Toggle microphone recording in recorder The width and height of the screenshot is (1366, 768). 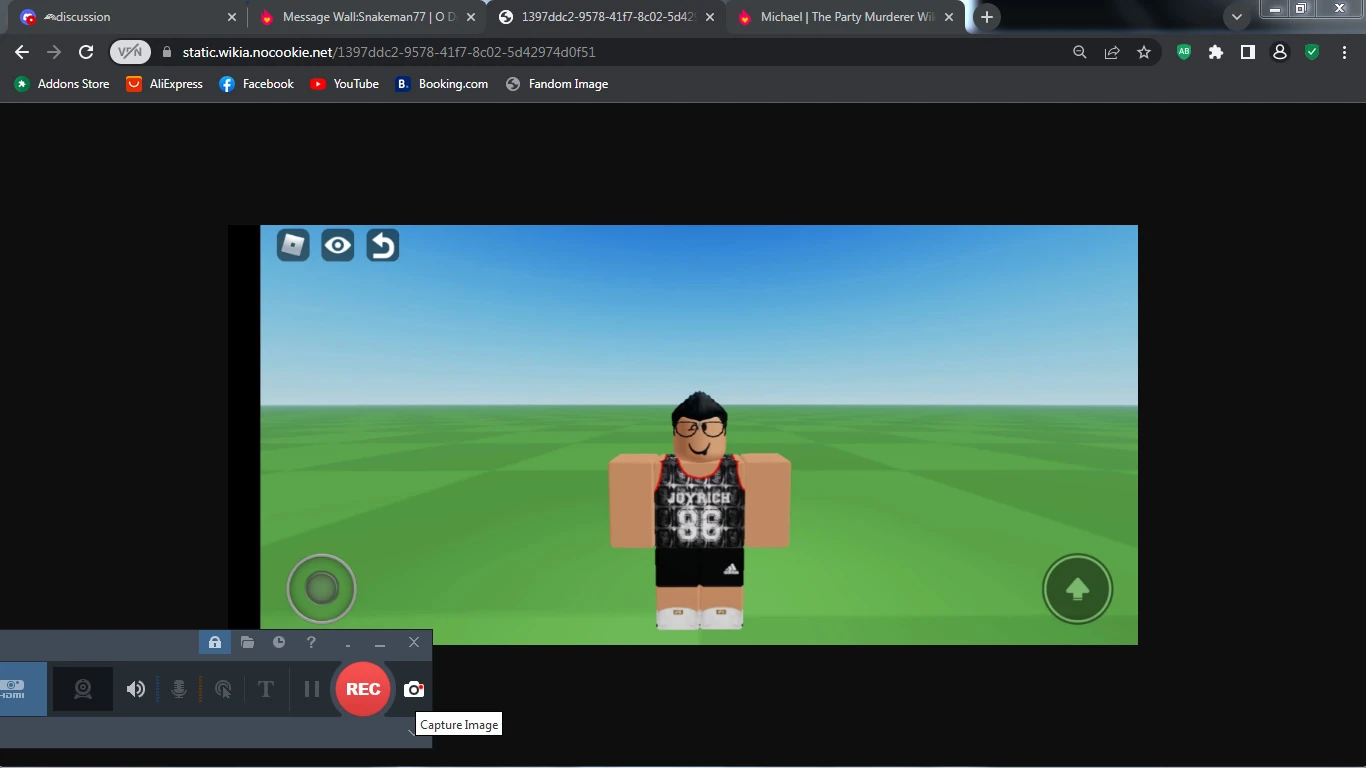pos(179,689)
